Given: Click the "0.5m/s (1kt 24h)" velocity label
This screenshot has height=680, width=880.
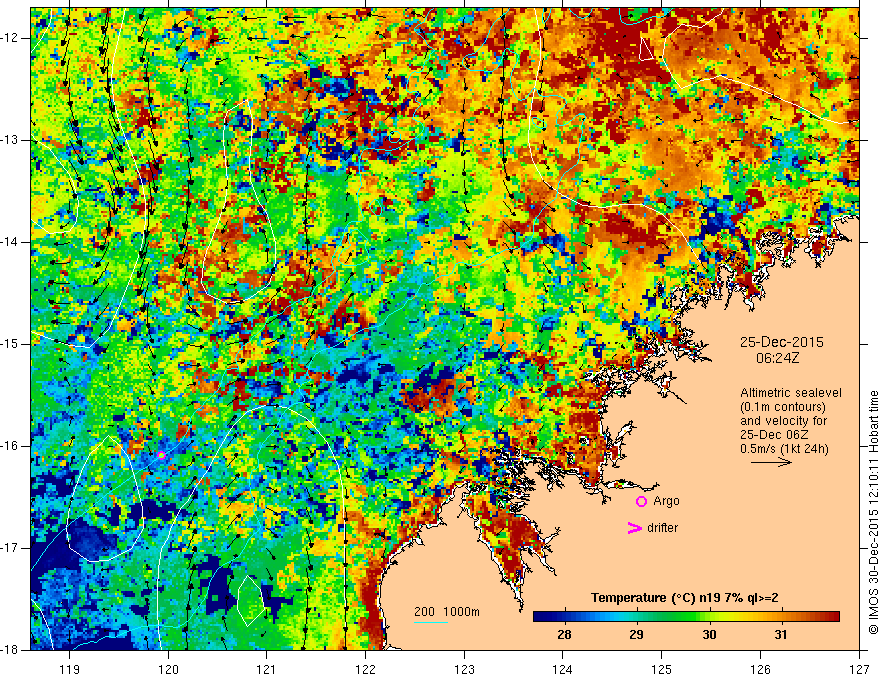Looking at the screenshot, I should coord(784,448).
